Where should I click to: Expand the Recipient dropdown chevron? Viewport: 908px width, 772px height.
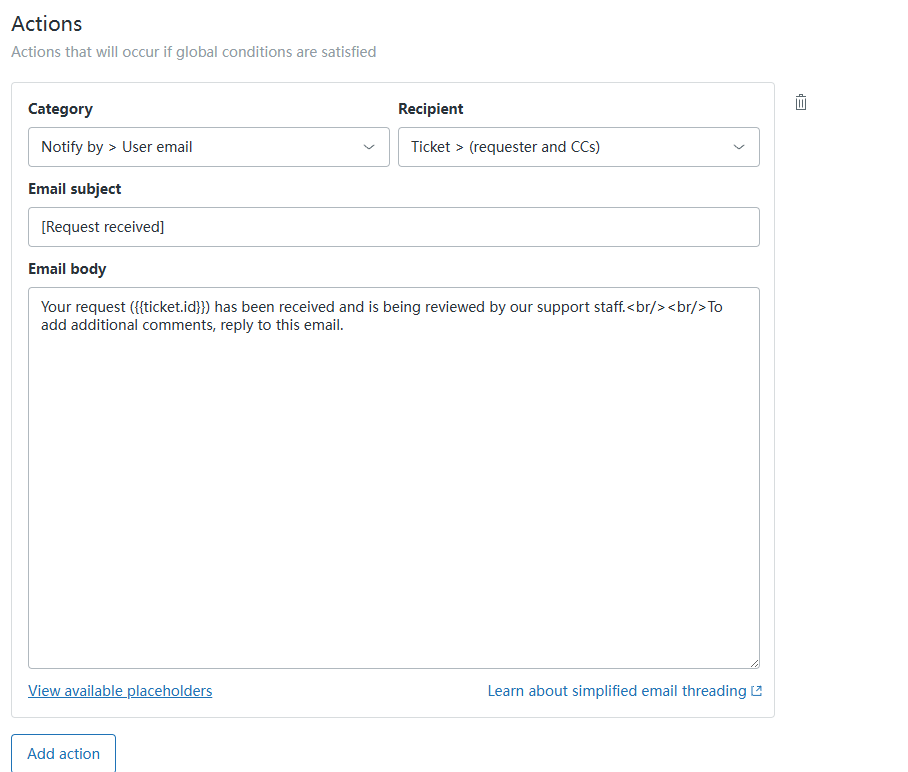pyautogui.click(x=738, y=147)
